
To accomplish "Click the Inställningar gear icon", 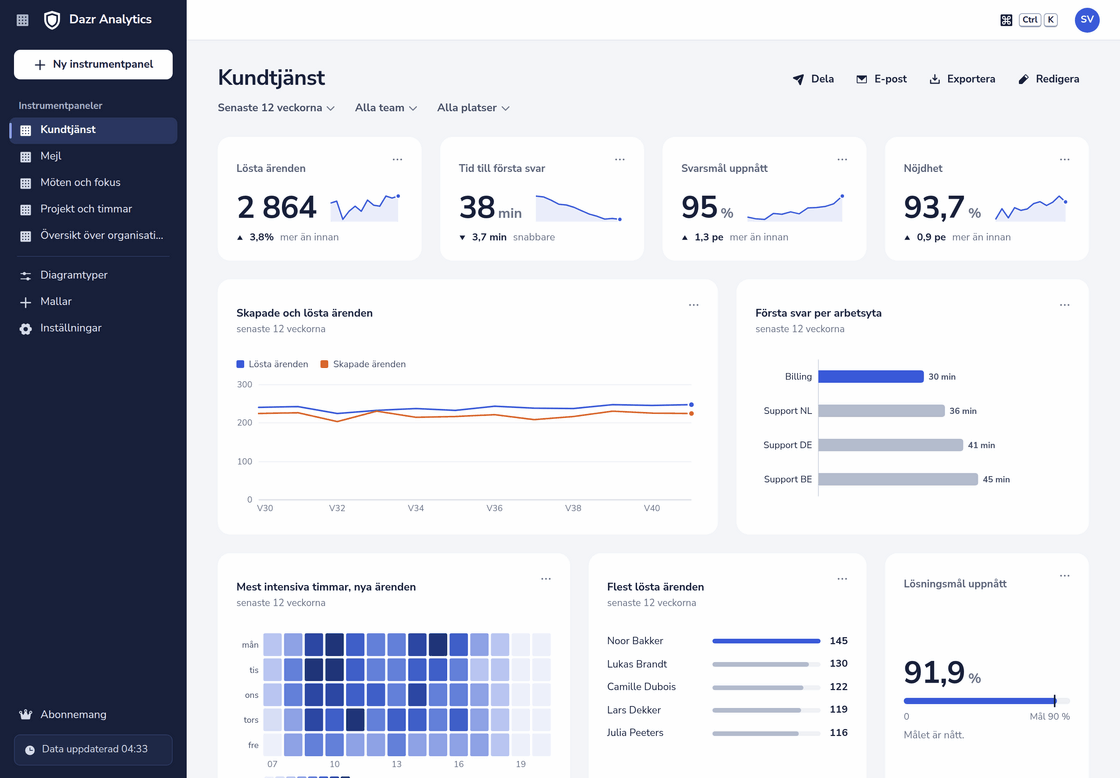I will [26, 329].
